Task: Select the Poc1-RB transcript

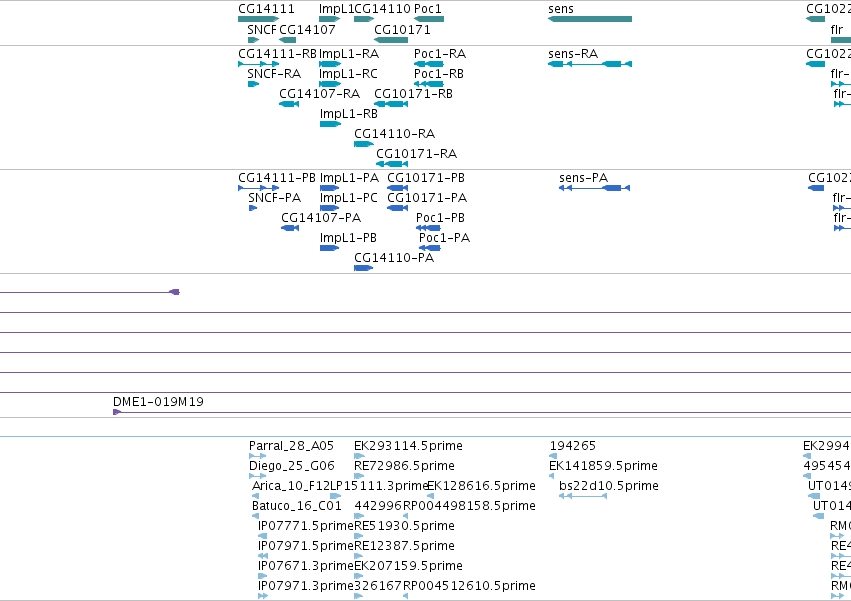Action: pyautogui.click(x=429, y=84)
